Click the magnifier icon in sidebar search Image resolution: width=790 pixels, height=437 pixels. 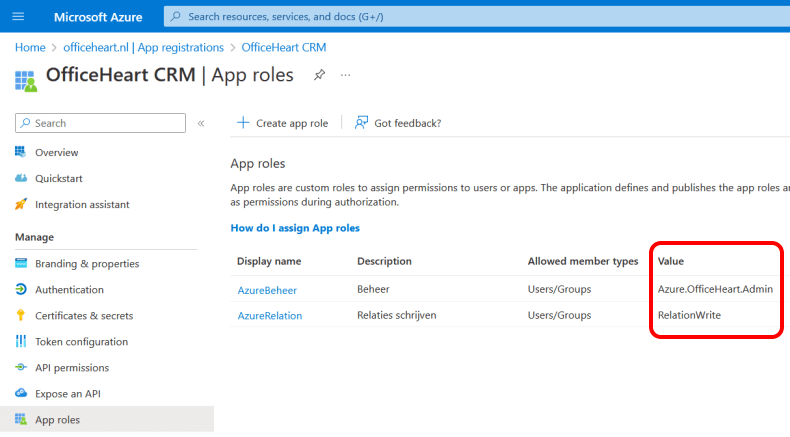(25, 123)
